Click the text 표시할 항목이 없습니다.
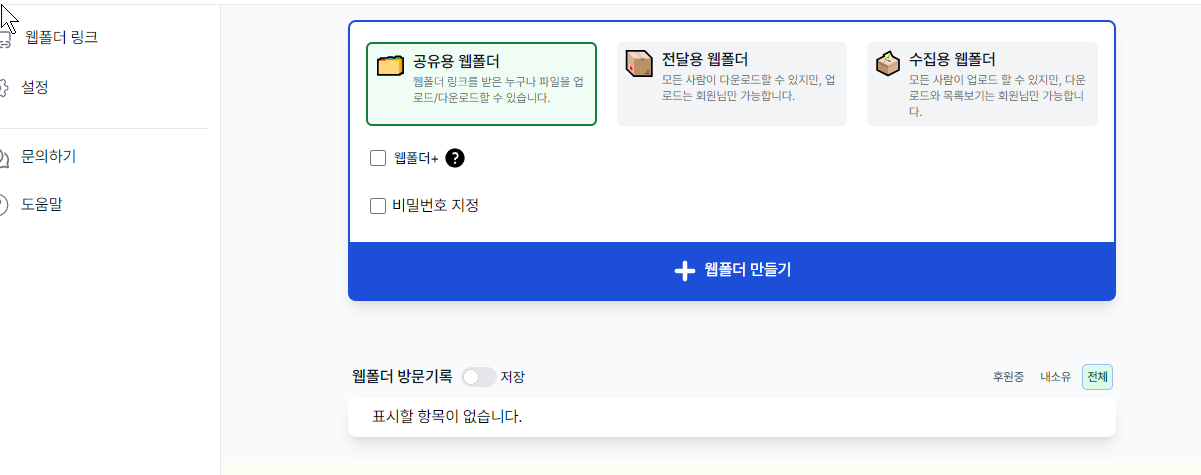 coord(447,416)
